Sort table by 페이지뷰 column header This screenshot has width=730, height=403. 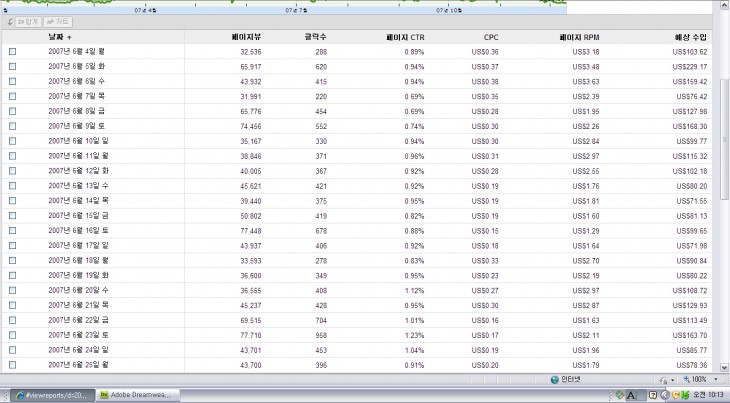pyautogui.click(x=246, y=37)
